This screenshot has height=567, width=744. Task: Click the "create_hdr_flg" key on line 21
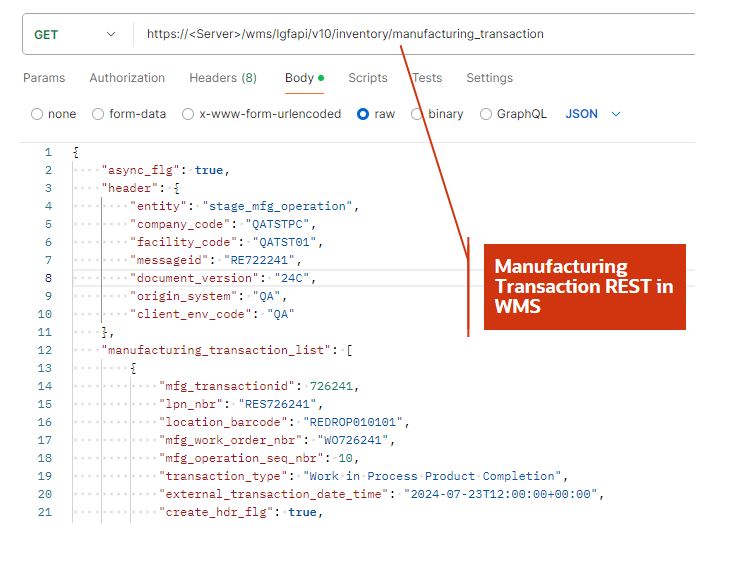coord(216,513)
